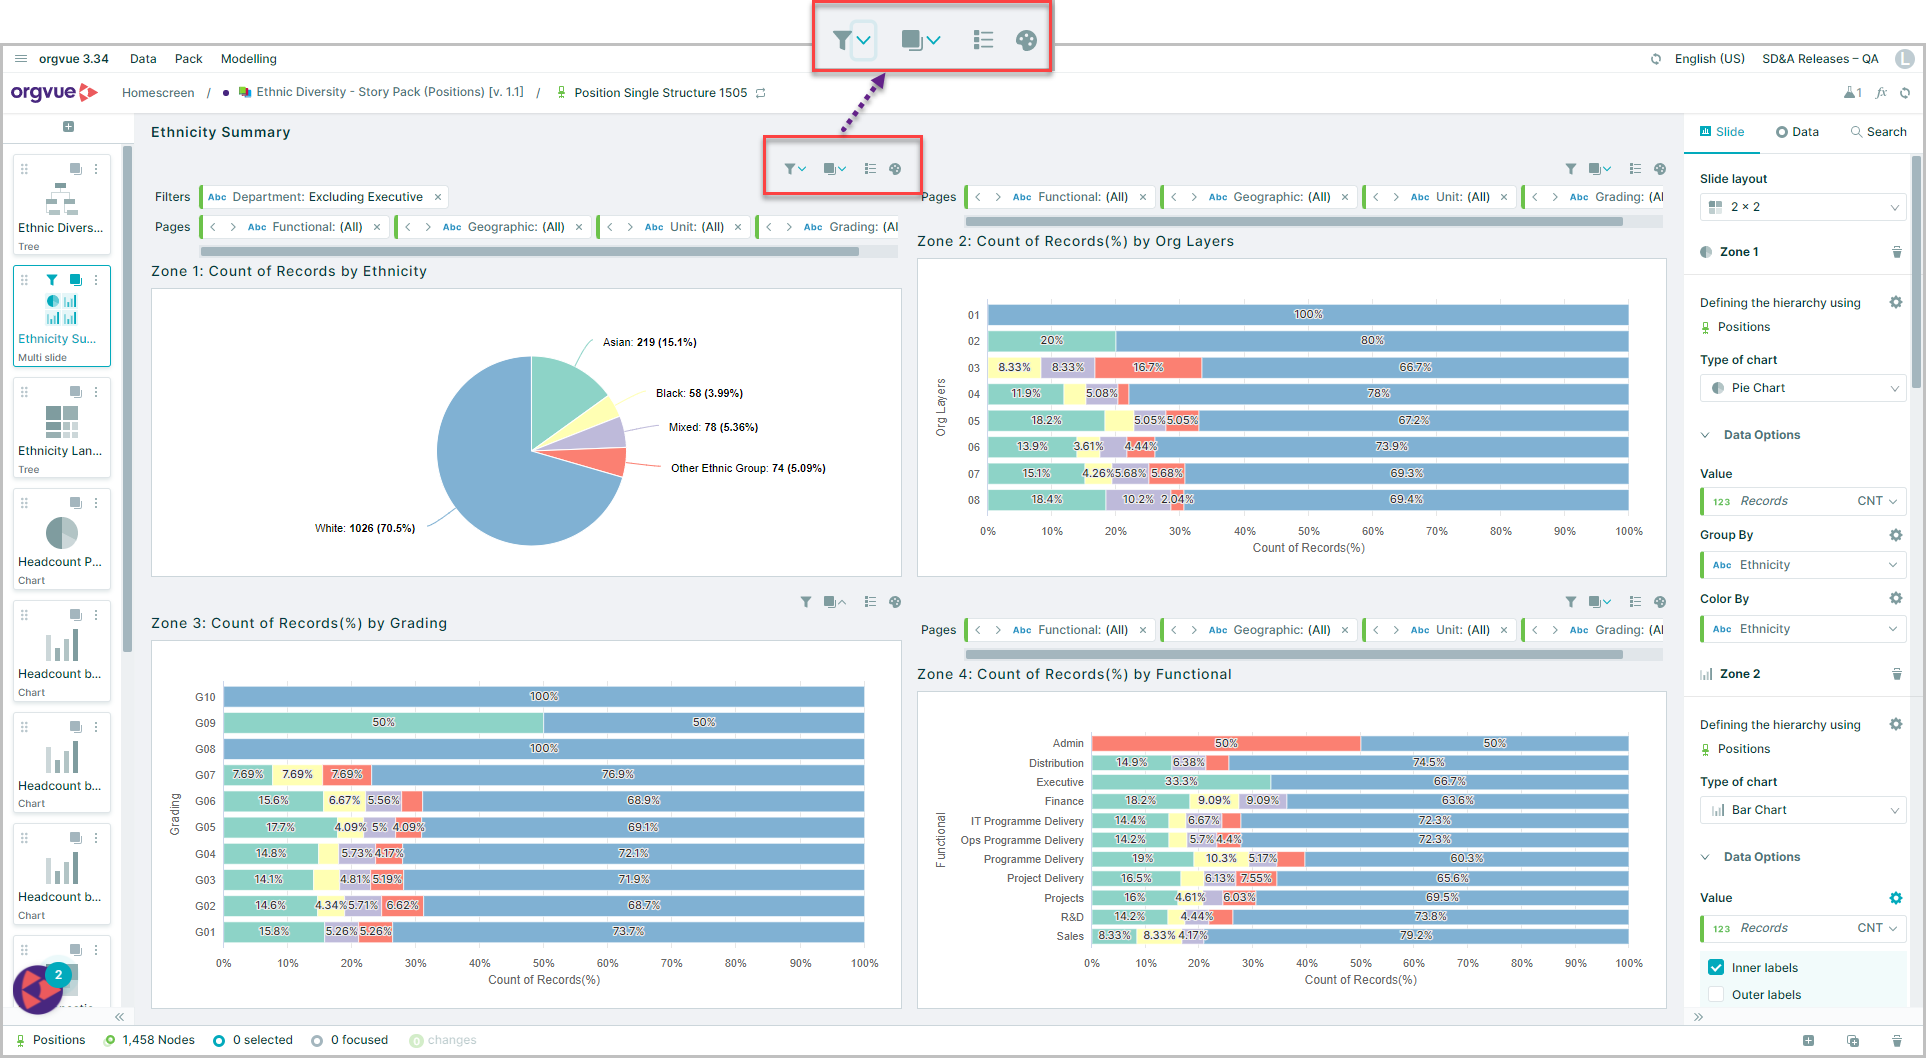Click Zone 3 filter icon
The image size is (1926, 1058).
tap(806, 602)
